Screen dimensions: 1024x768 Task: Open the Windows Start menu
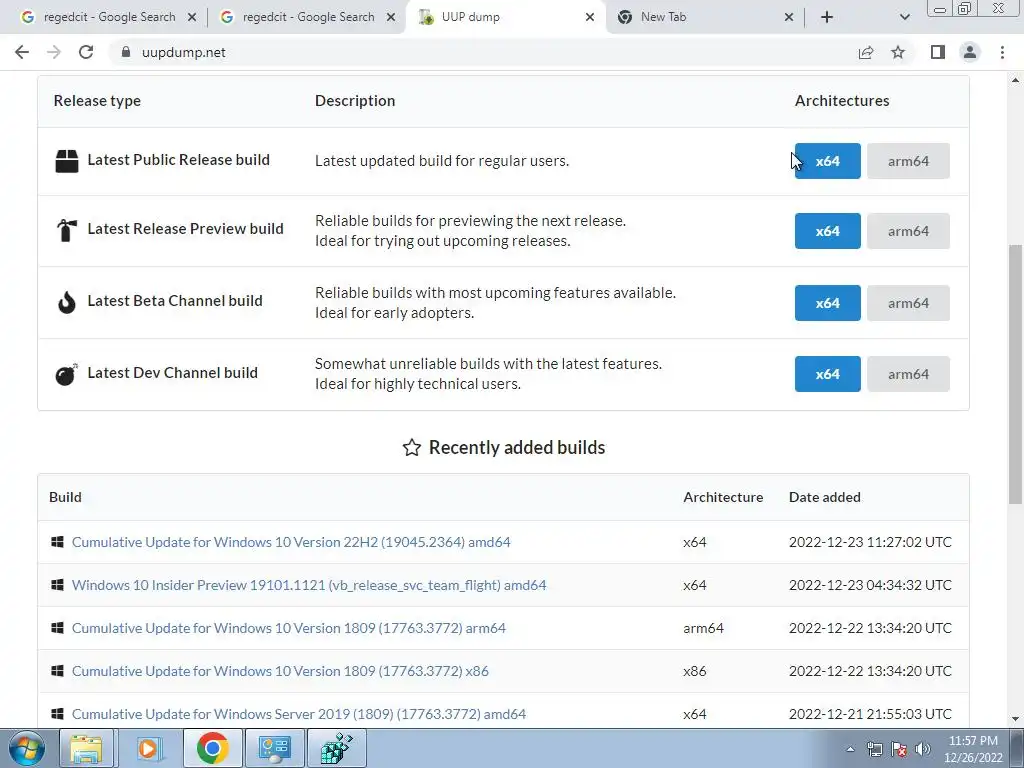(27, 748)
